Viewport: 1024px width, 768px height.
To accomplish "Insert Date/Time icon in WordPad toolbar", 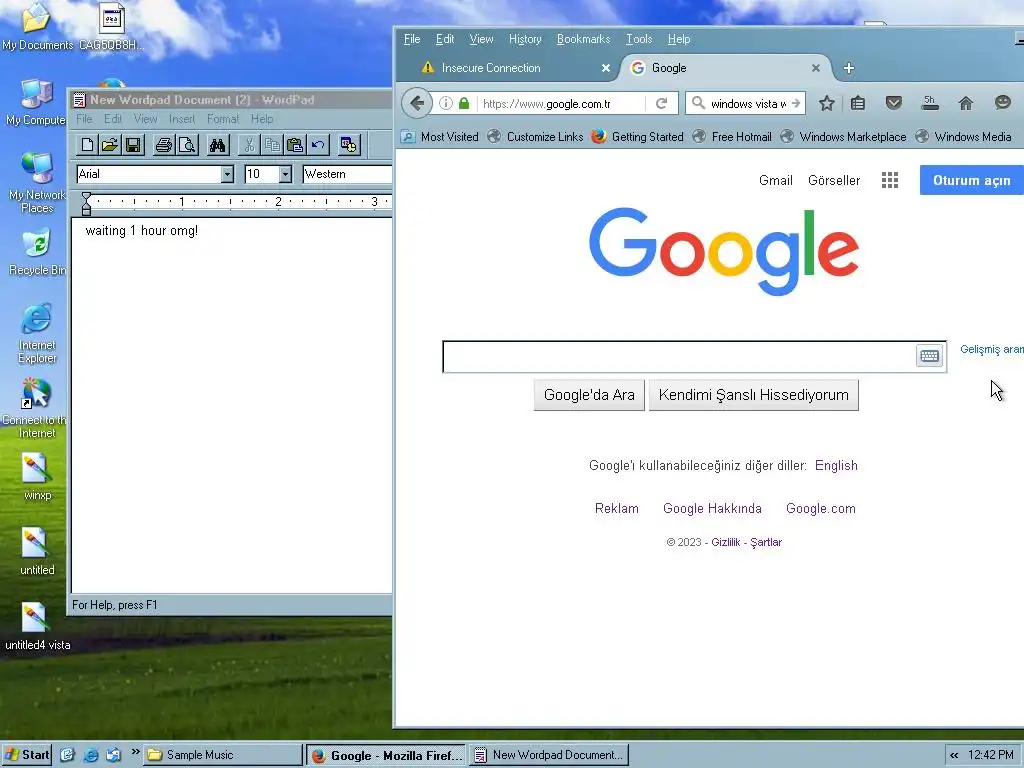I will coord(349,145).
